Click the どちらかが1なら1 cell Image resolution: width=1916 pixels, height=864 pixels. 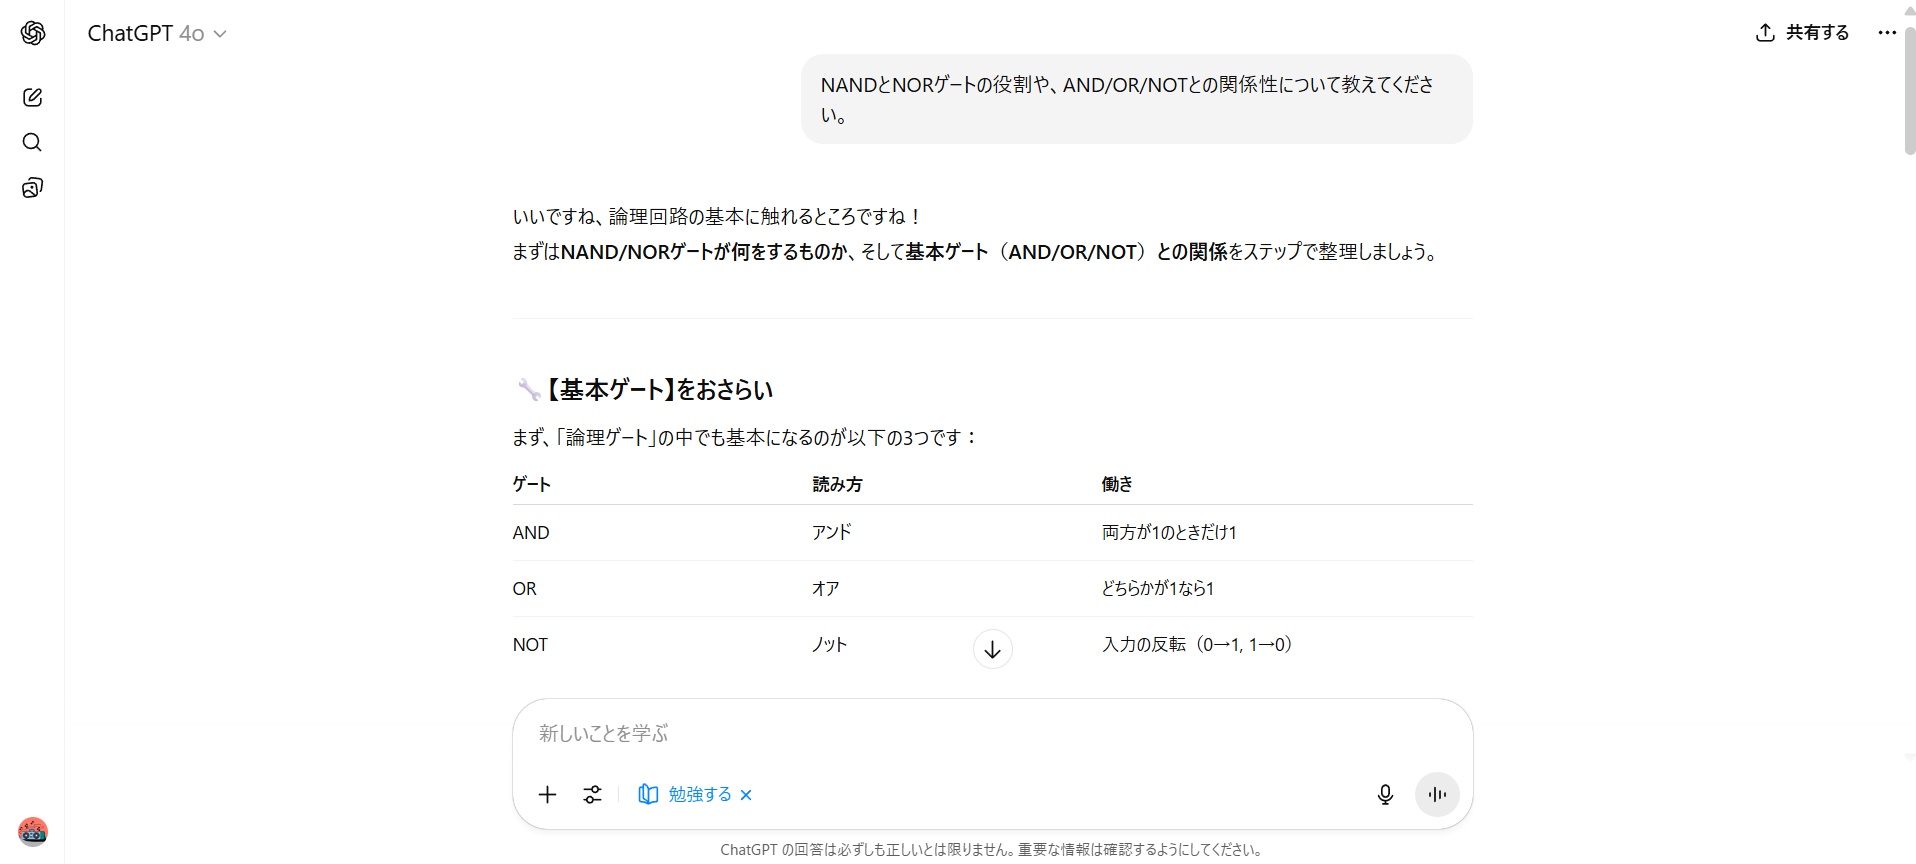1158,588
